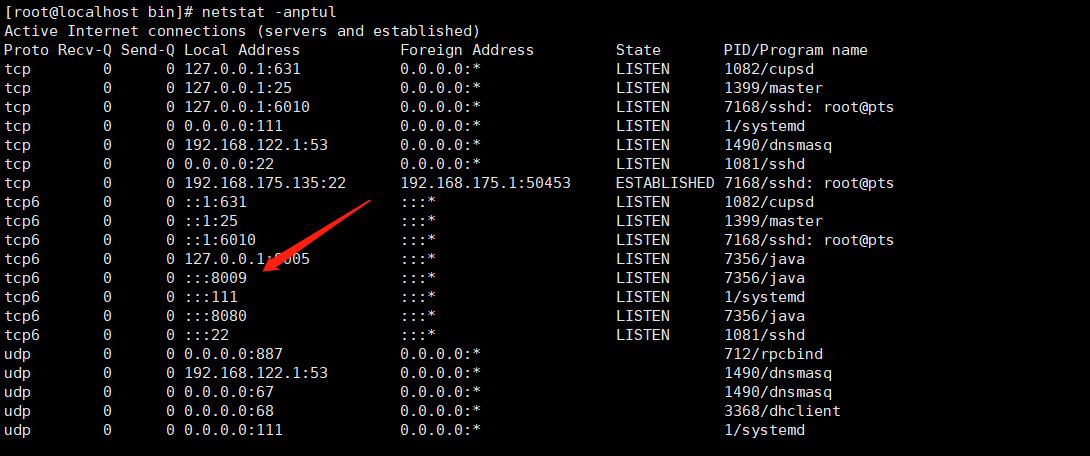Select tcp6 local address ::1:631

tap(215, 202)
